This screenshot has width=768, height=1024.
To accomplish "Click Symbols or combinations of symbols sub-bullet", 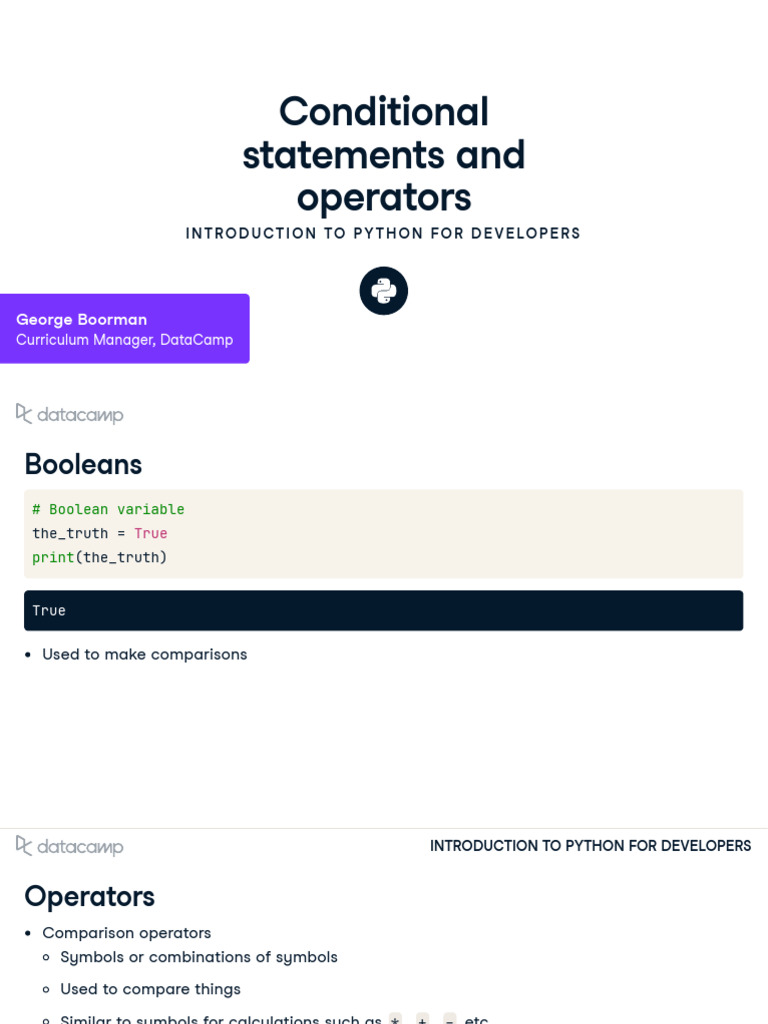I will click(x=199, y=957).
